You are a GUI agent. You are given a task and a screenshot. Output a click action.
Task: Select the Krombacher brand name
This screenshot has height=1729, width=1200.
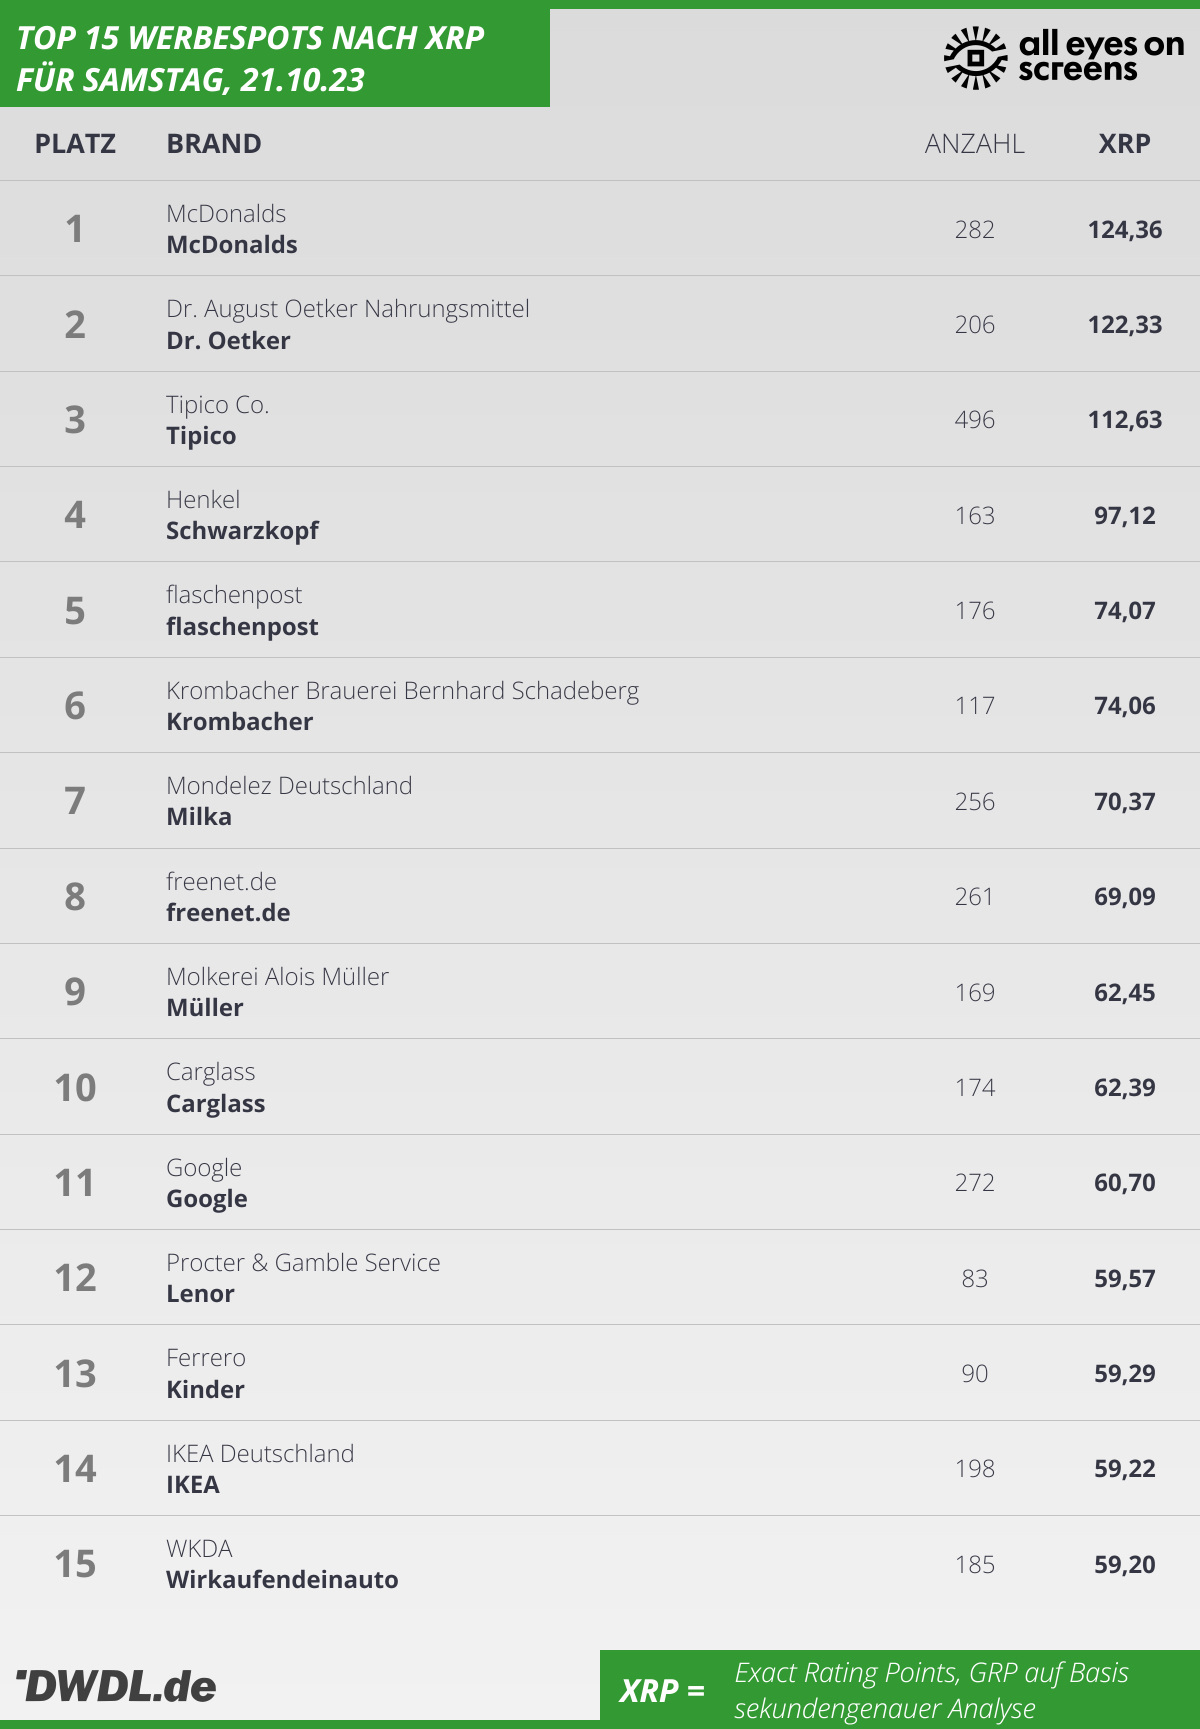coord(239,722)
